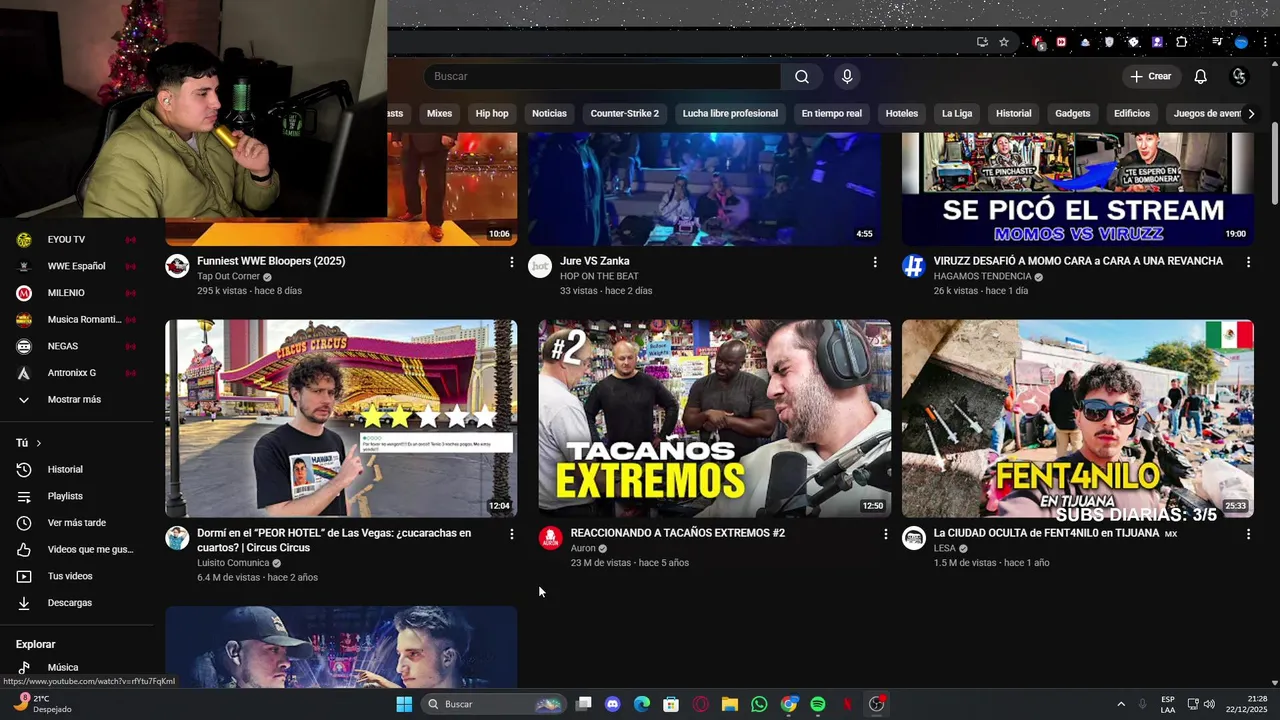This screenshot has height=720, width=1280.
Task: Click the Luisito Comunica channel avatar
Action: pos(177,538)
